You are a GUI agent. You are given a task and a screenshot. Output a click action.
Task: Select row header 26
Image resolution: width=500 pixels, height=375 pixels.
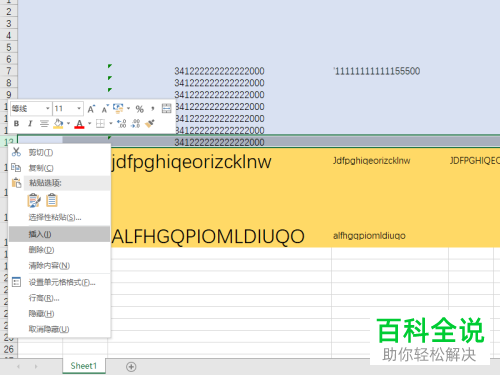click(9, 349)
